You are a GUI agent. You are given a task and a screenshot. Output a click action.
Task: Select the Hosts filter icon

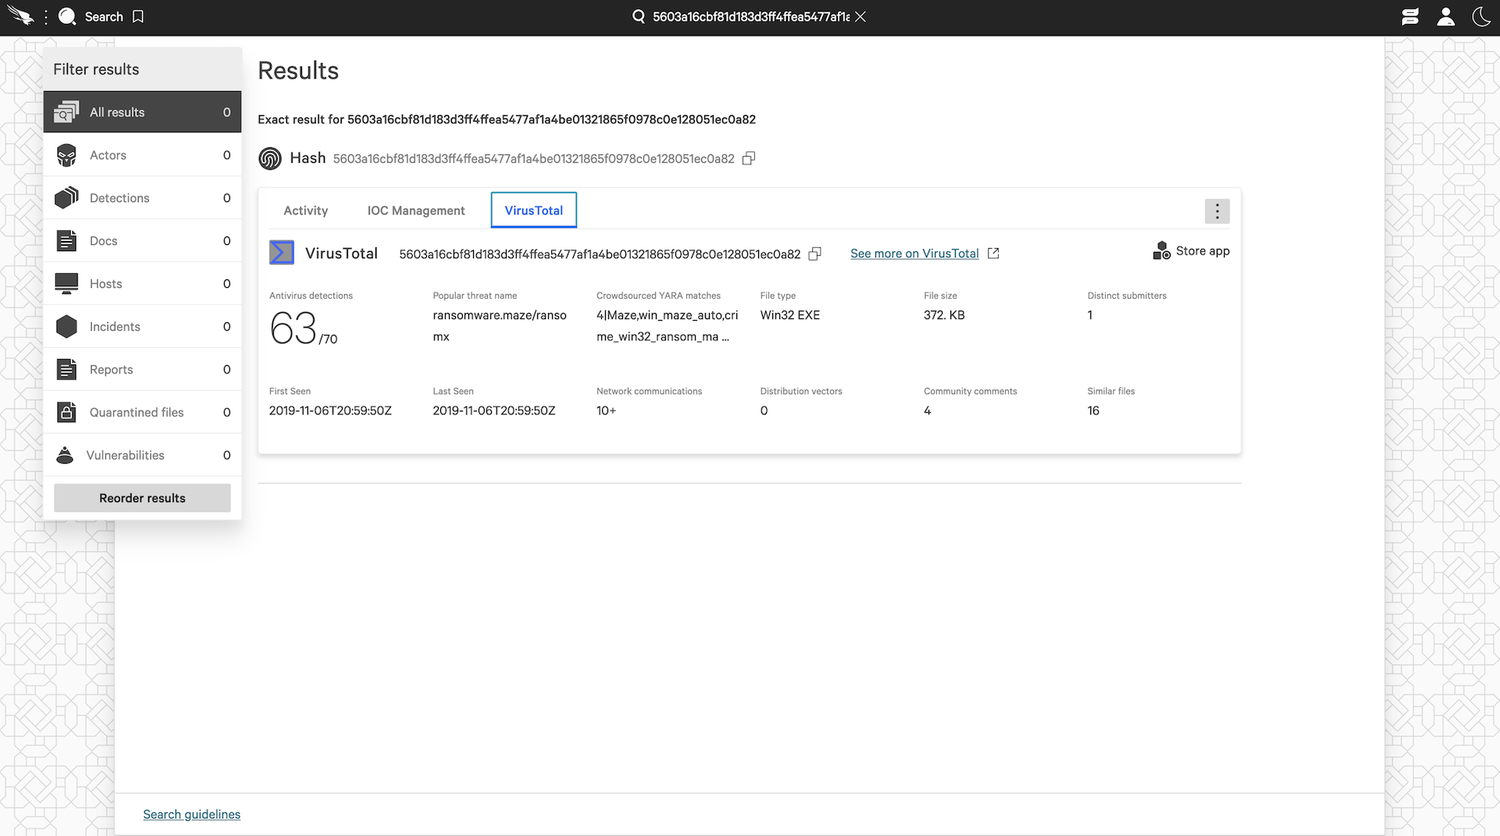click(66, 283)
